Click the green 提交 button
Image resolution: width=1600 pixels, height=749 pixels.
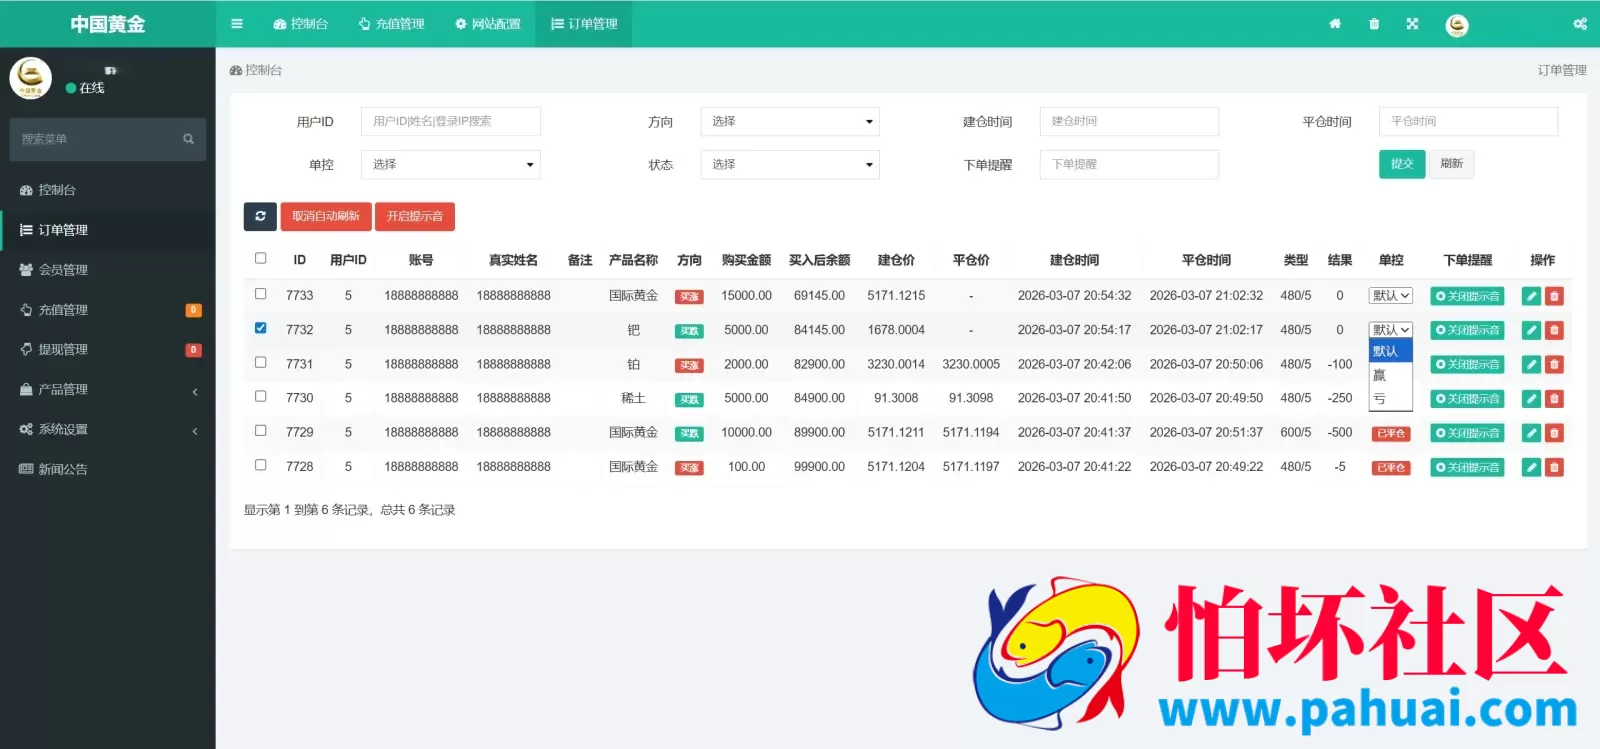1402,164
